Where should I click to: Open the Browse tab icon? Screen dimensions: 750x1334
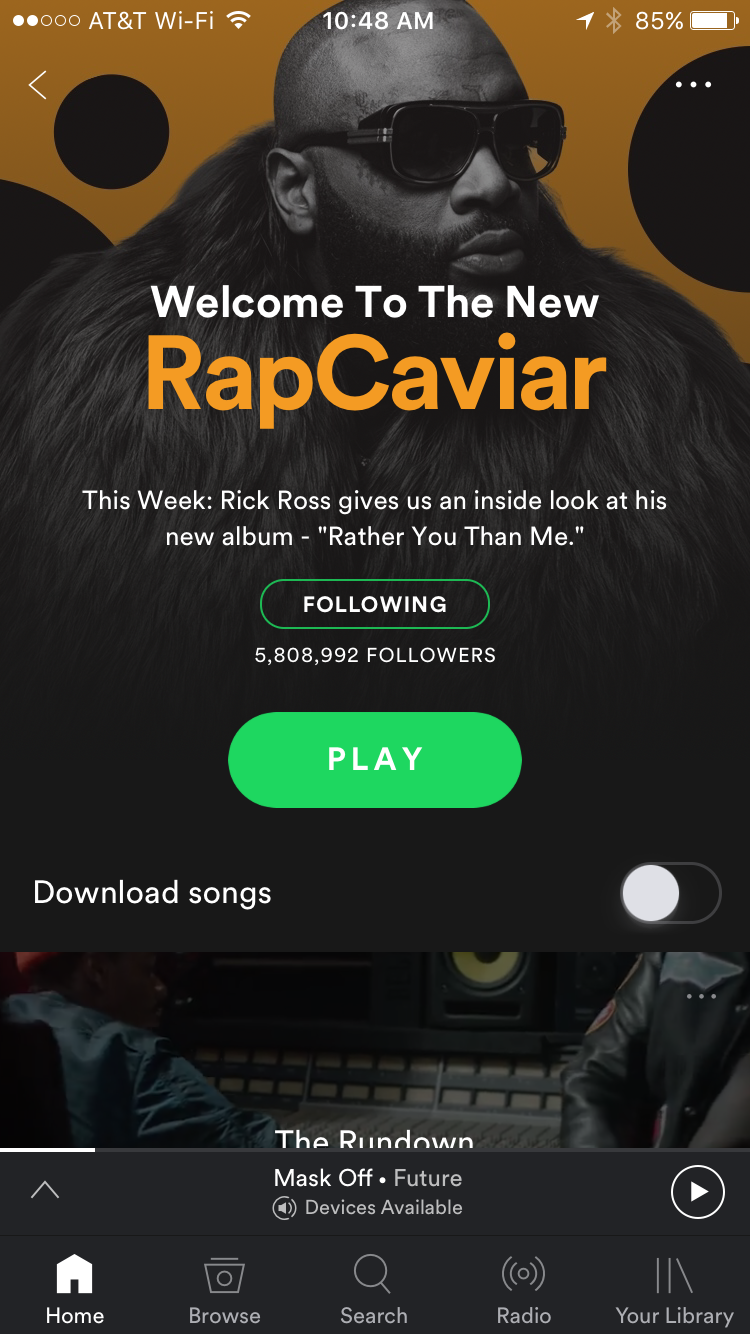(224, 1275)
